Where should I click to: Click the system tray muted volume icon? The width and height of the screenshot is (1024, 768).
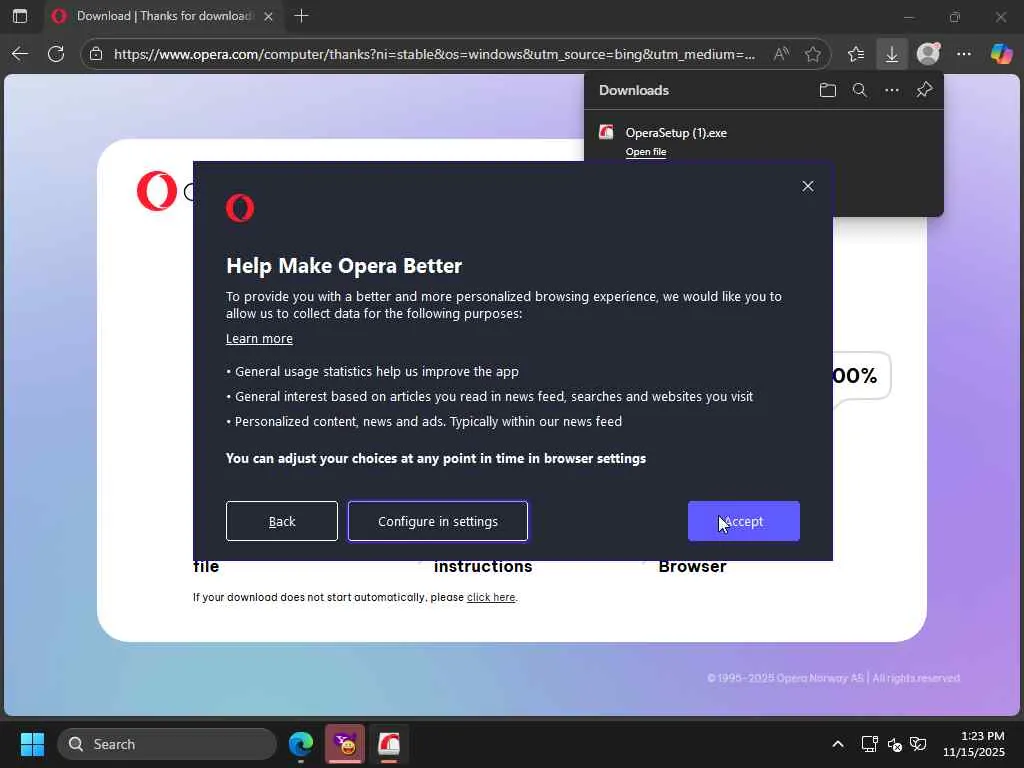click(895, 744)
